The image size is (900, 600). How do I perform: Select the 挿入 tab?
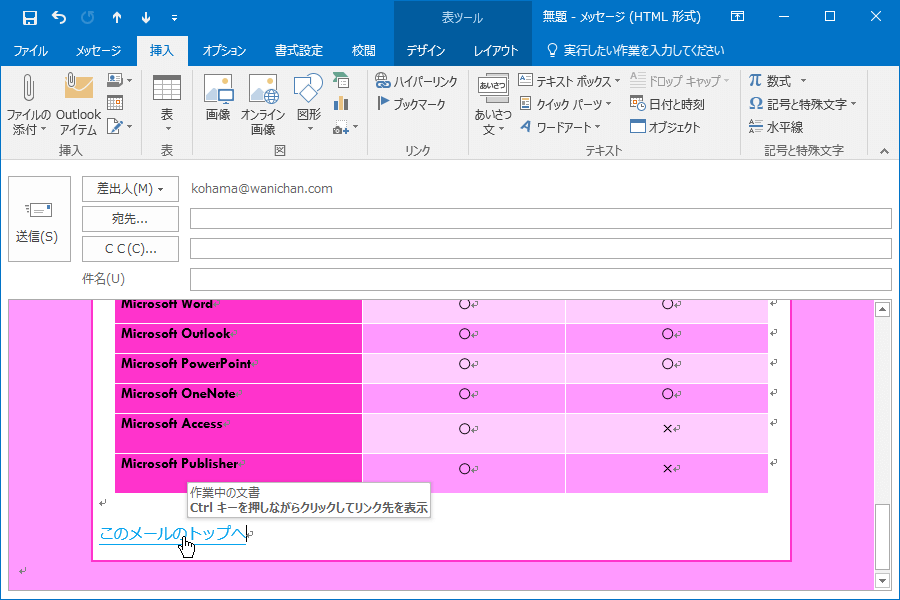(x=162, y=51)
